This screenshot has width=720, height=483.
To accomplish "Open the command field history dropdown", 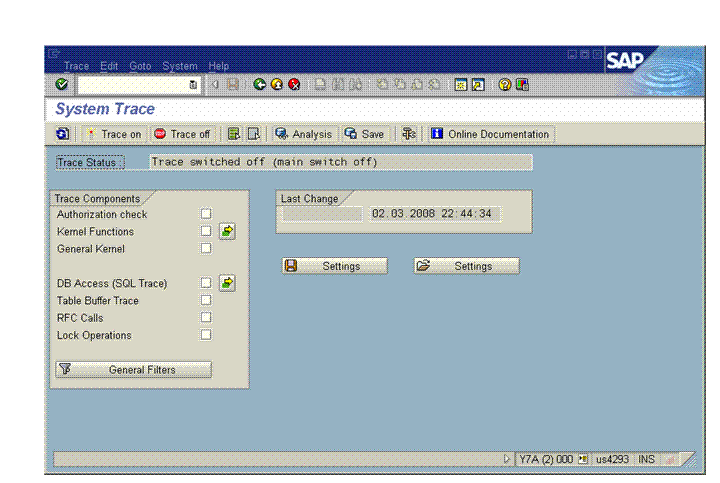I will click(193, 86).
